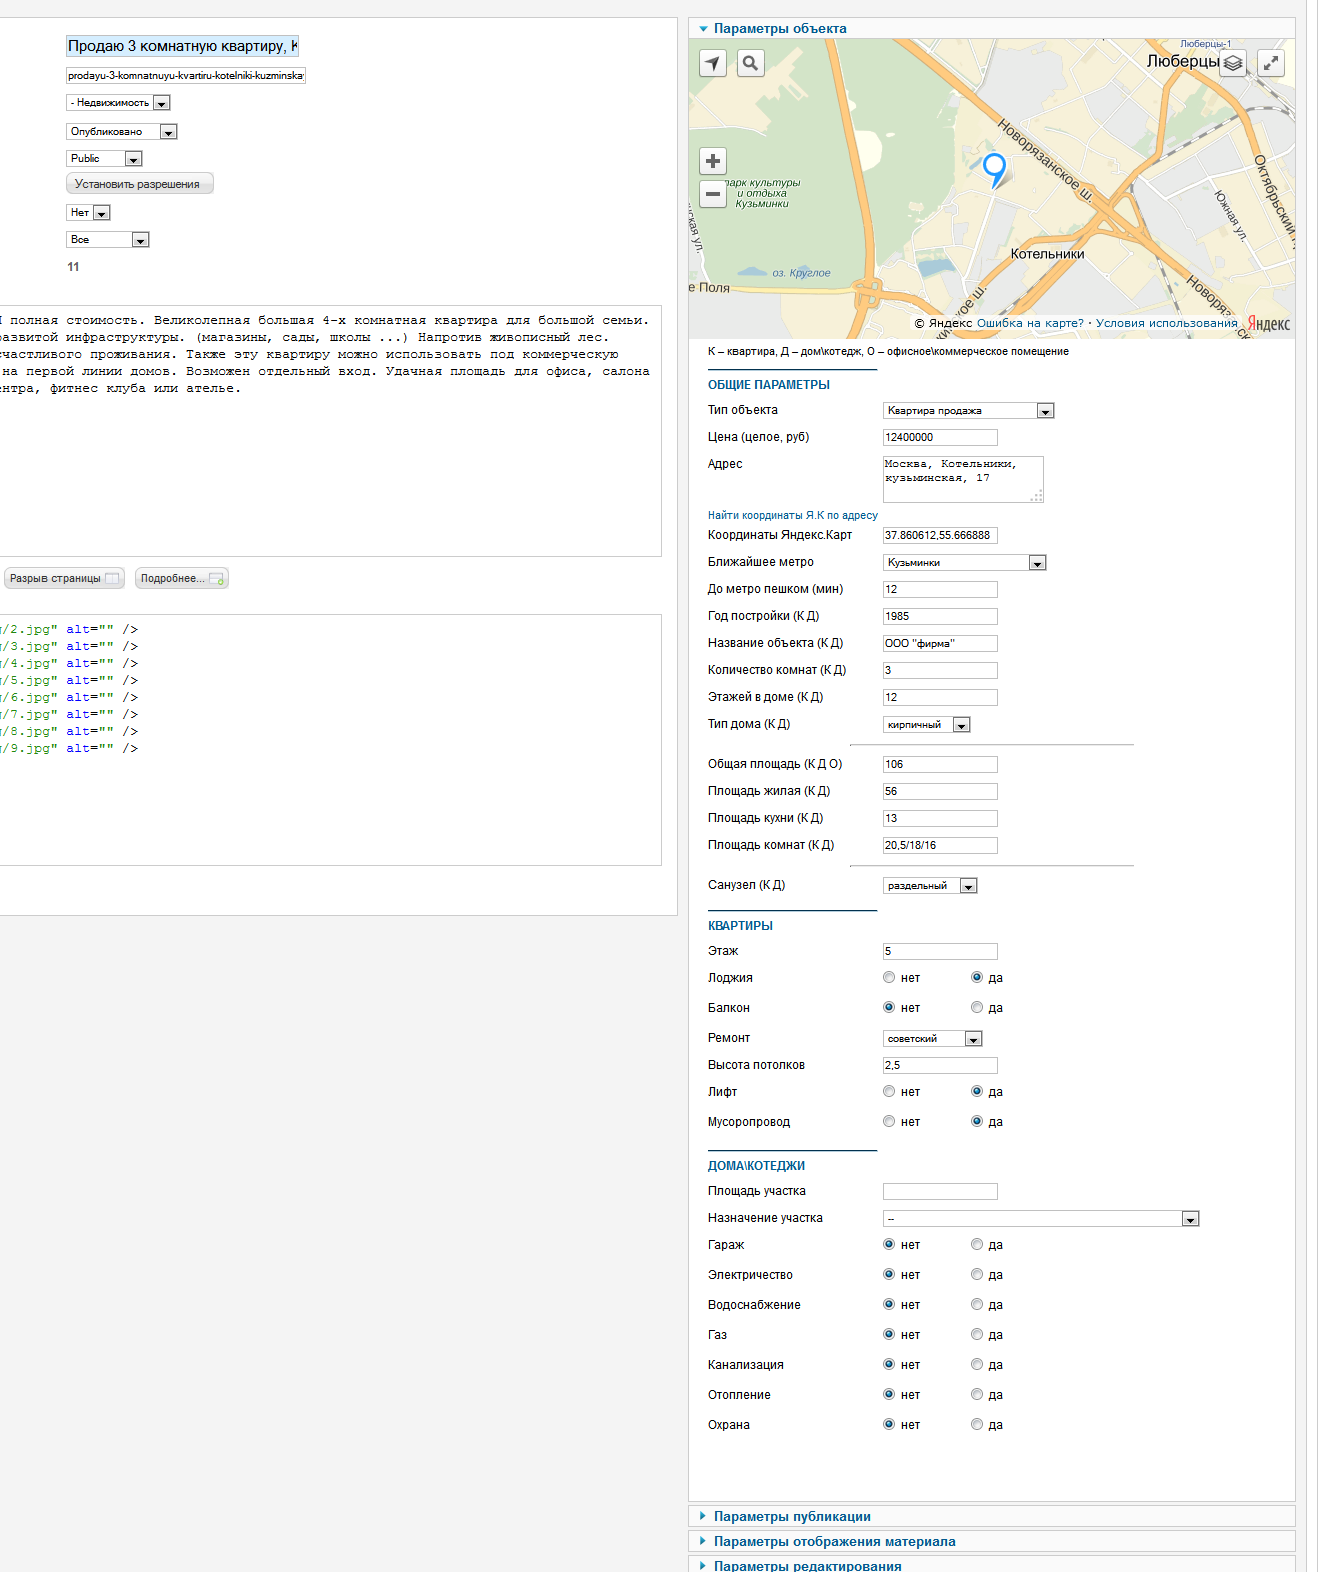The image size is (1318, 1572).
Task: Zoom in the map with plus button
Action: coord(713,161)
